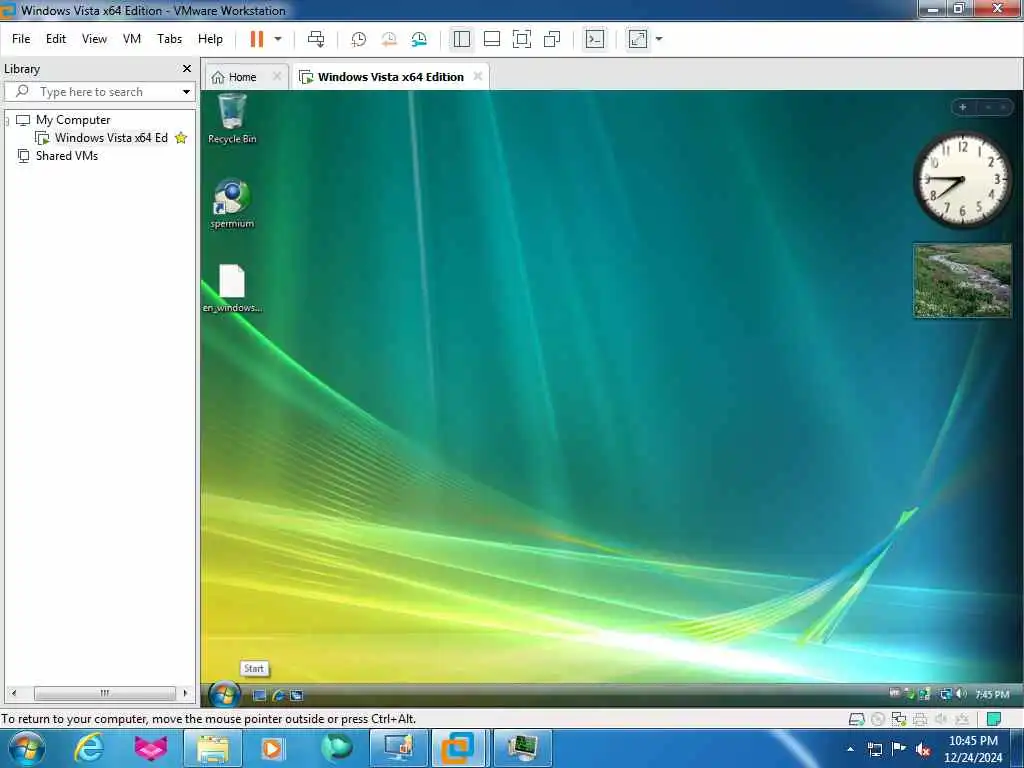Click the VMware sound card status icon
The image size is (1024, 768).
pyautogui.click(x=940, y=719)
